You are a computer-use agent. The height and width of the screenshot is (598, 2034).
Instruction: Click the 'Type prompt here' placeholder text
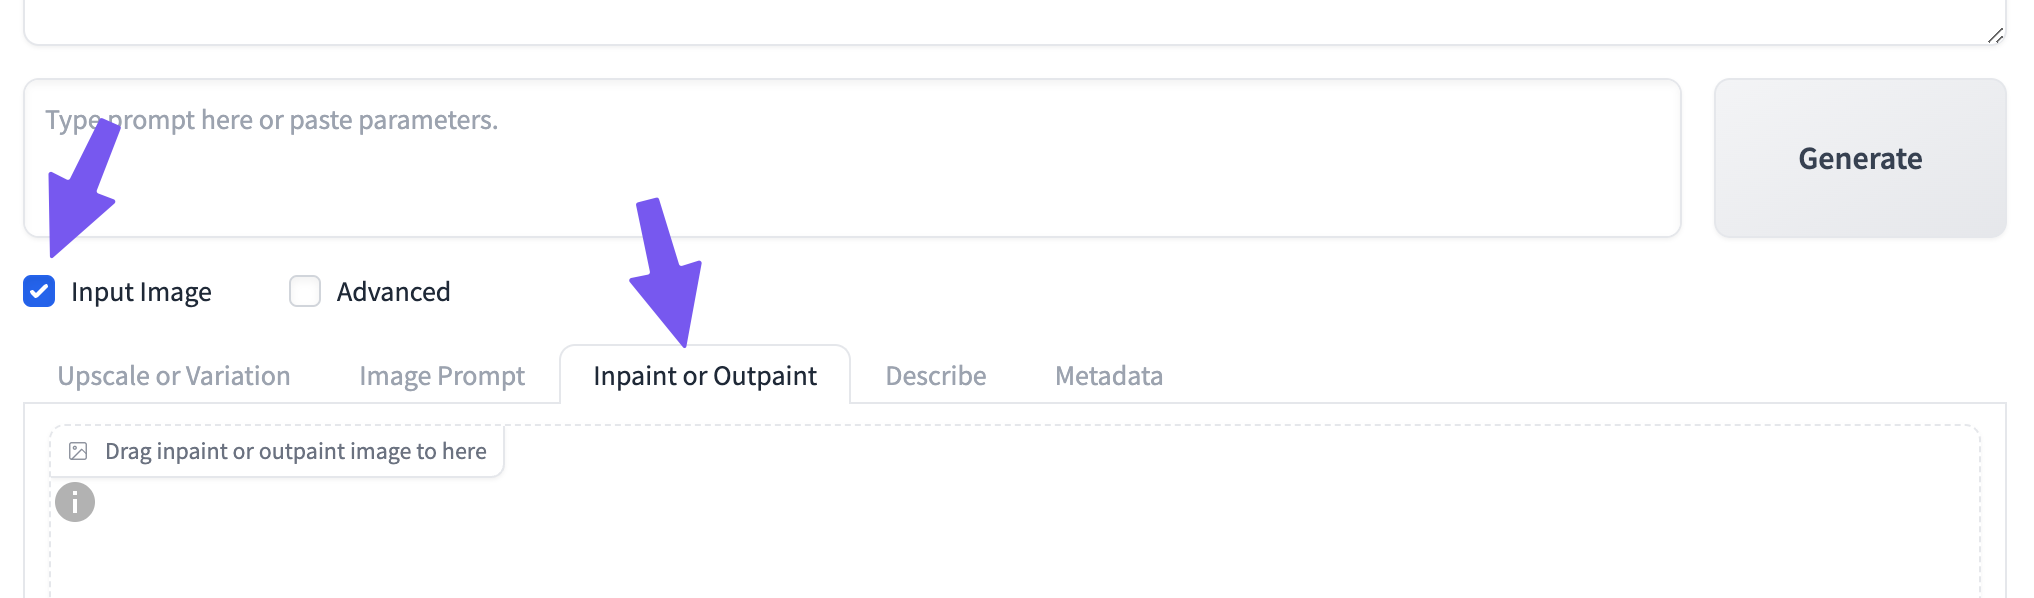(300, 120)
